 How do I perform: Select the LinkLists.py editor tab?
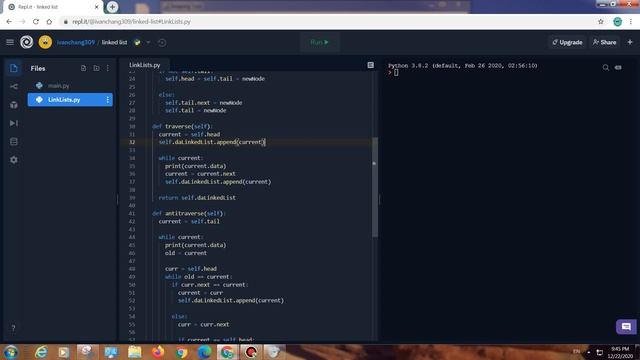tap(144, 65)
